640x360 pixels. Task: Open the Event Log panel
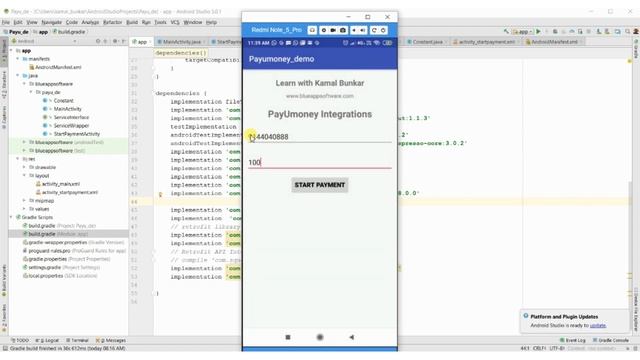573,340
